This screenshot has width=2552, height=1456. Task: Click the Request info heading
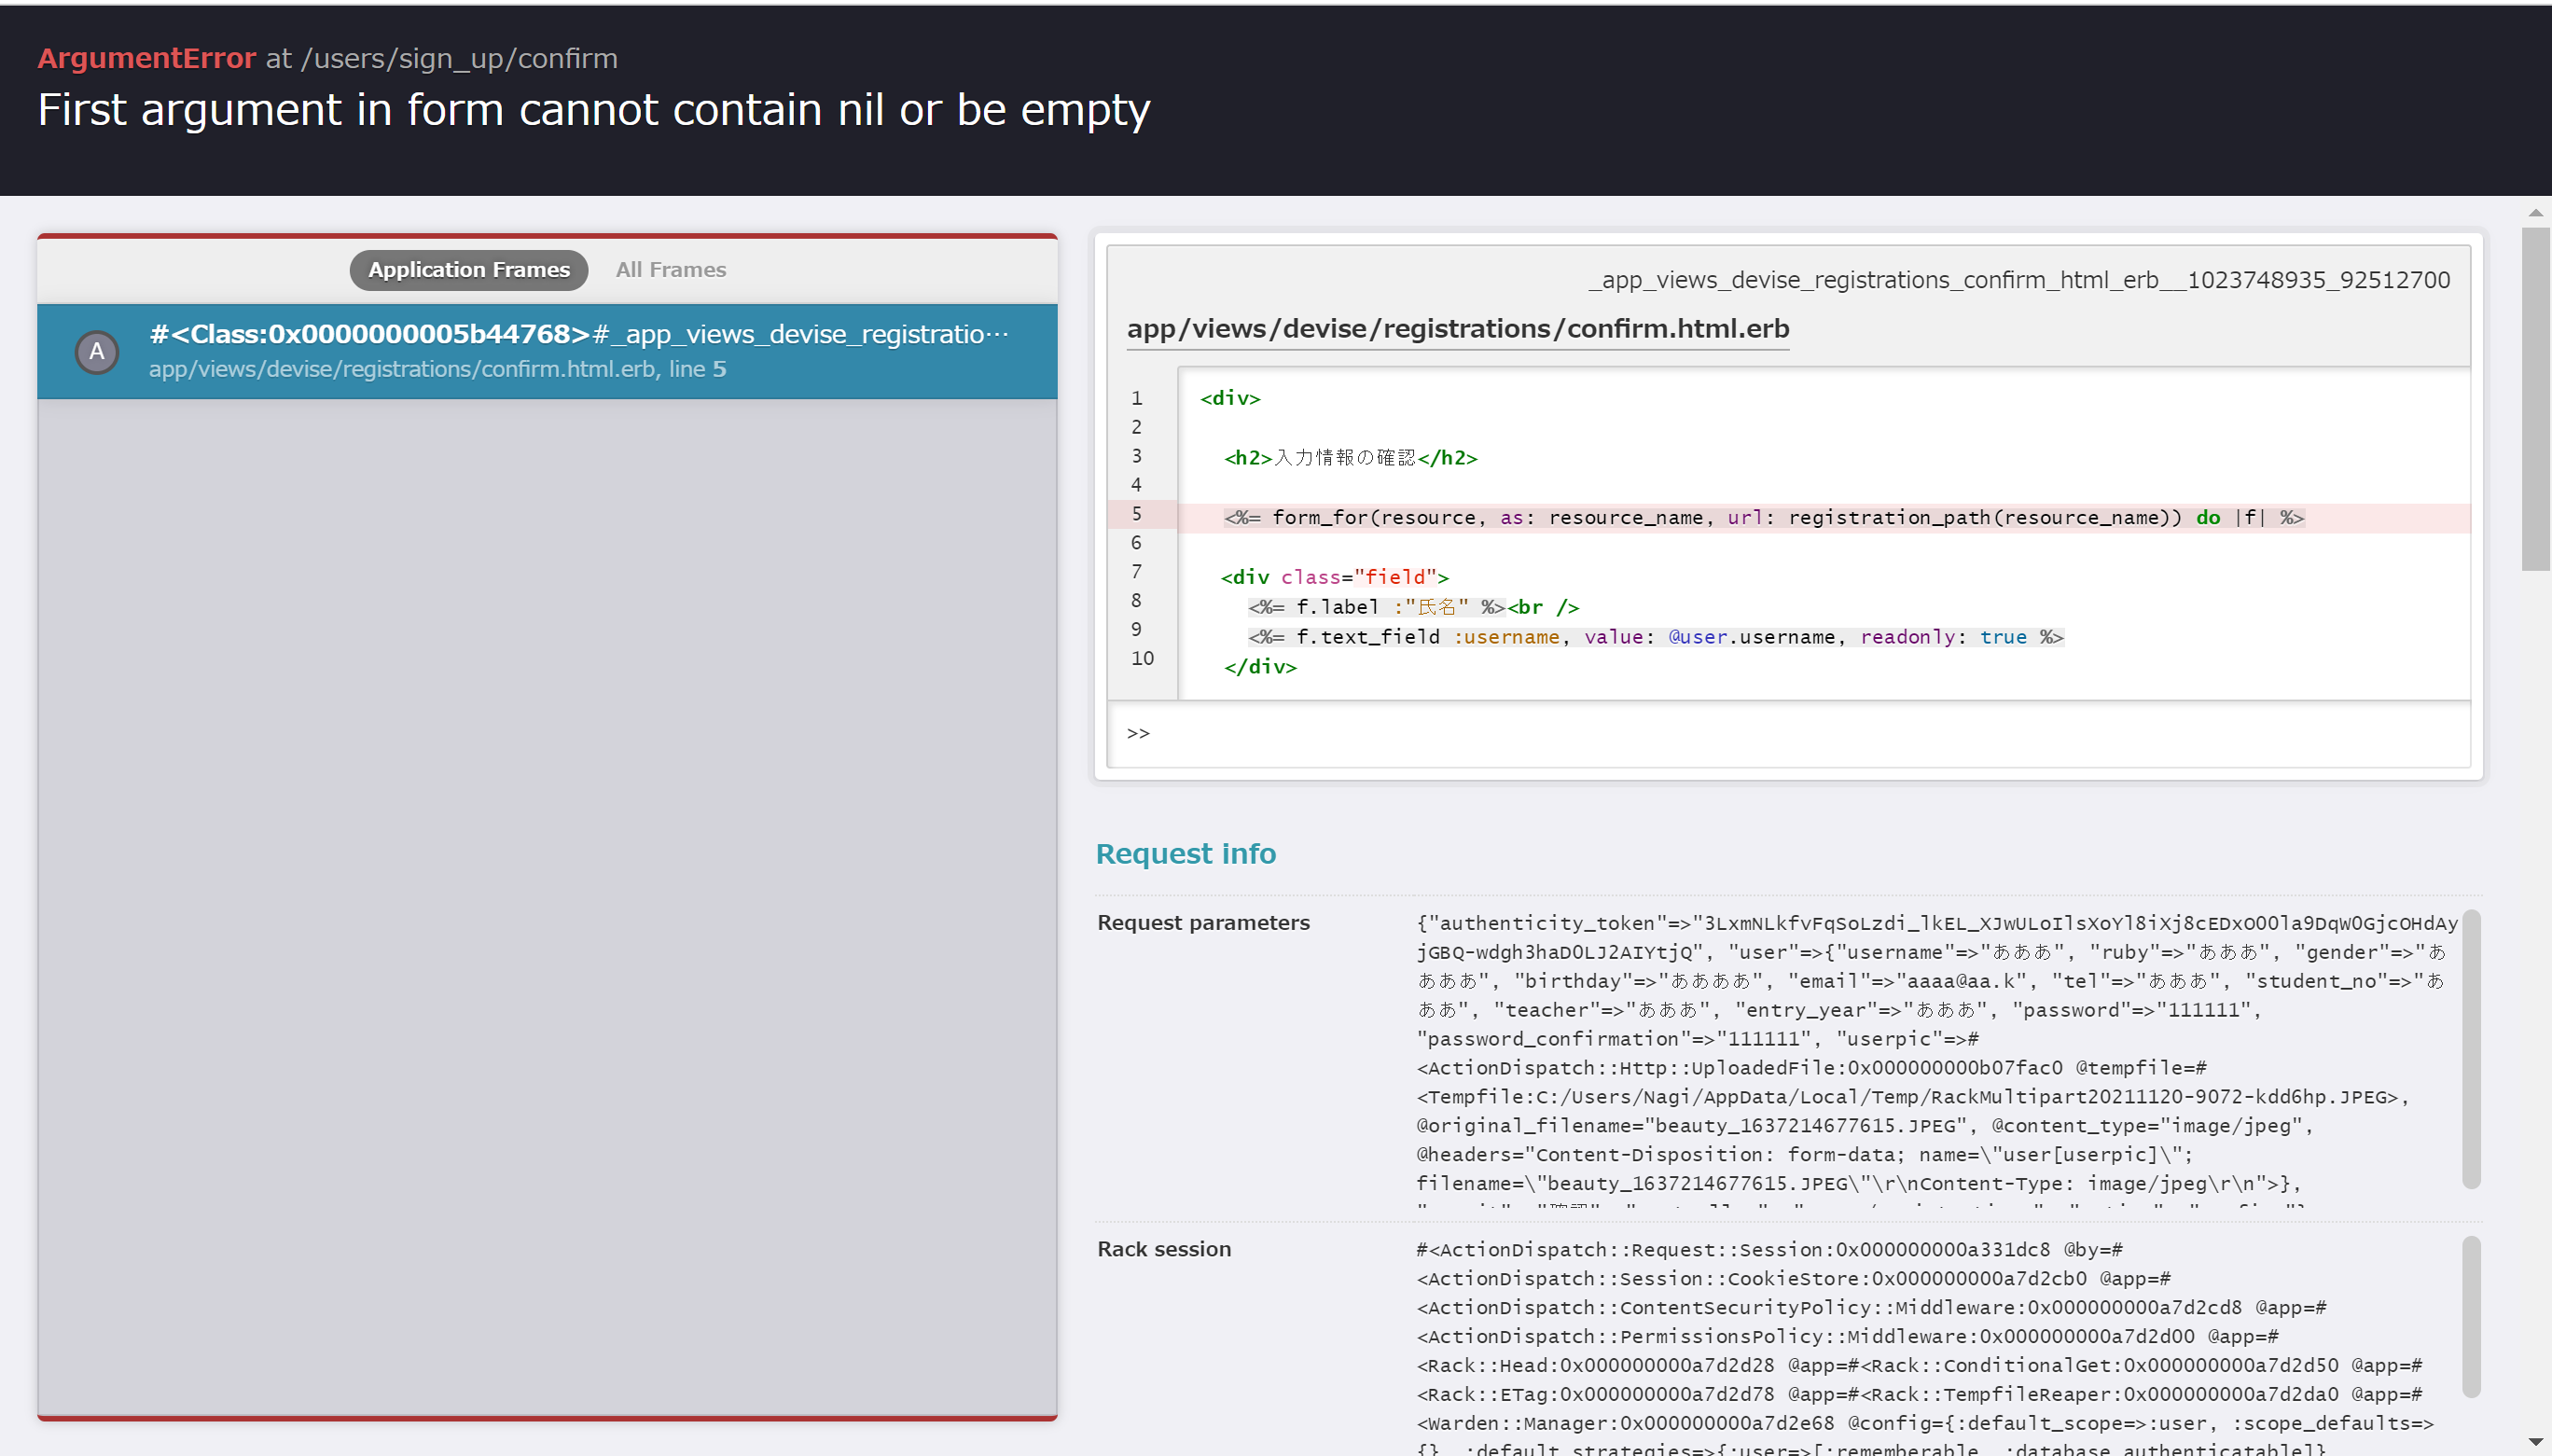pyautogui.click(x=1185, y=853)
